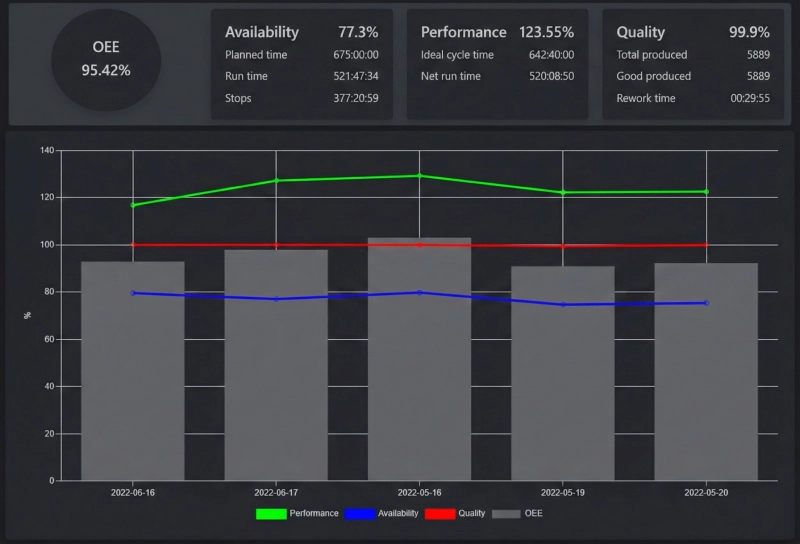The height and width of the screenshot is (544, 800).
Task: Select the Performance data point on 2022-06-16
Action: click(133, 205)
